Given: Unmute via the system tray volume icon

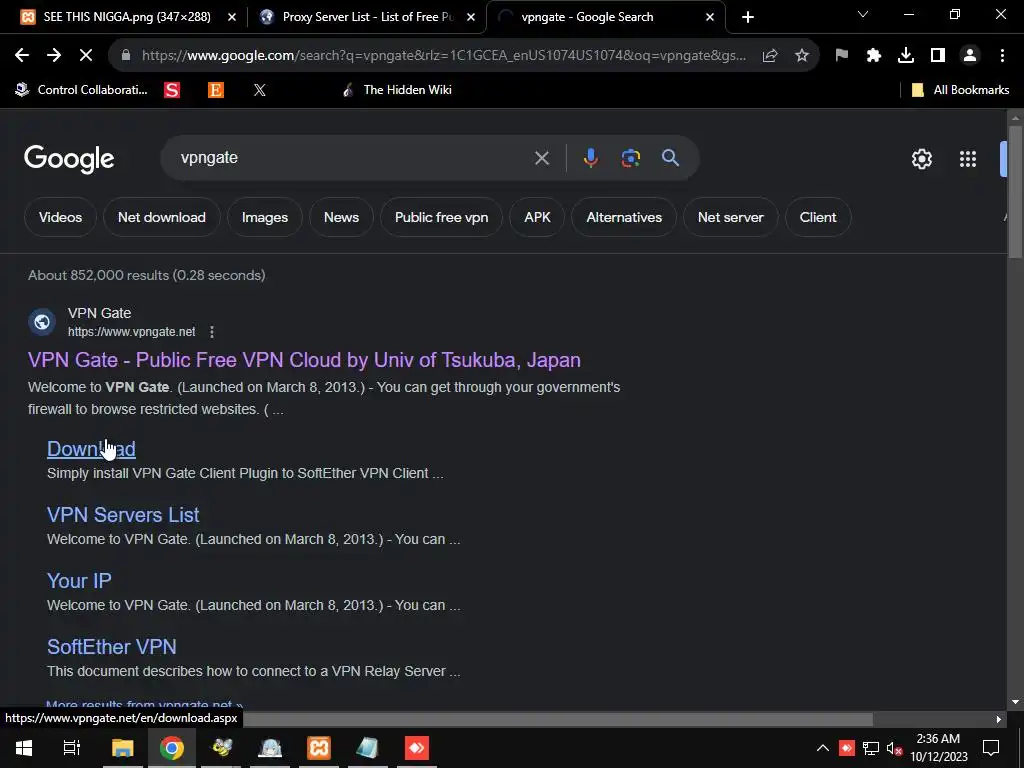Looking at the screenshot, I should [895, 748].
